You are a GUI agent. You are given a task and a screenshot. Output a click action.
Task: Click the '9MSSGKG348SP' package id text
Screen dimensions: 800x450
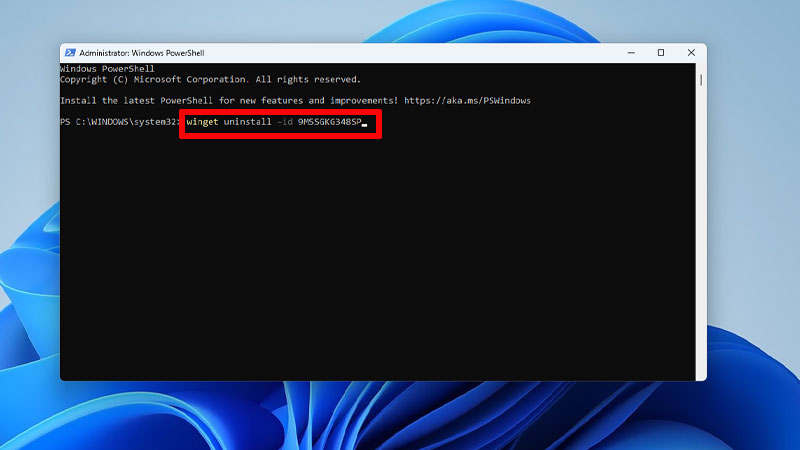tap(330, 122)
